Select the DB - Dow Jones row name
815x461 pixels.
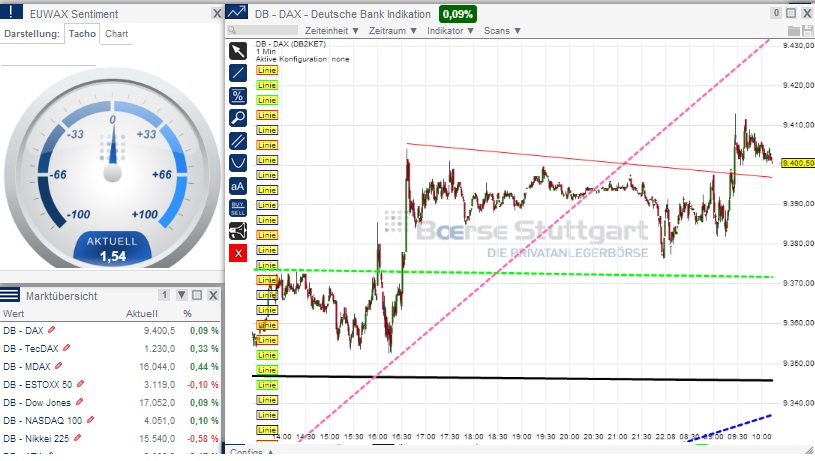click(37, 403)
